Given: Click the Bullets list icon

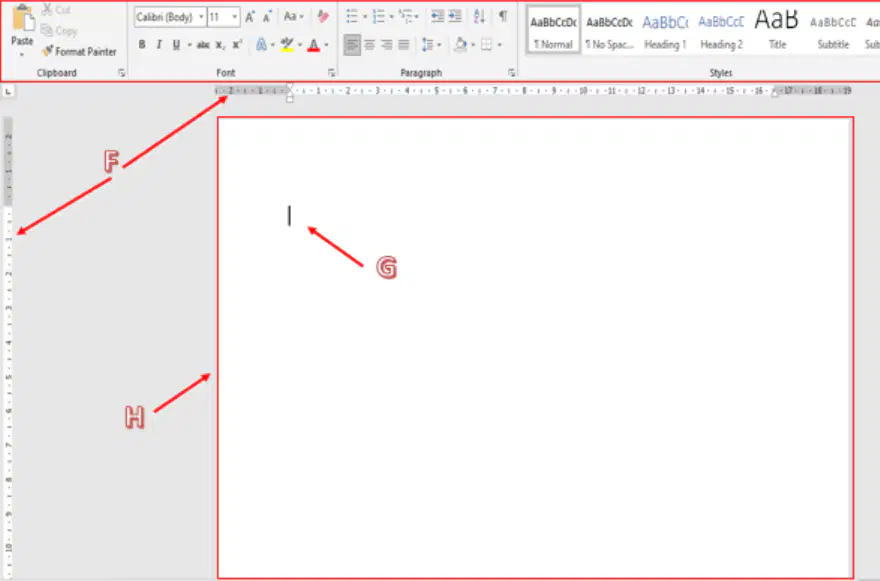Looking at the screenshot, I should click(352, 17).
